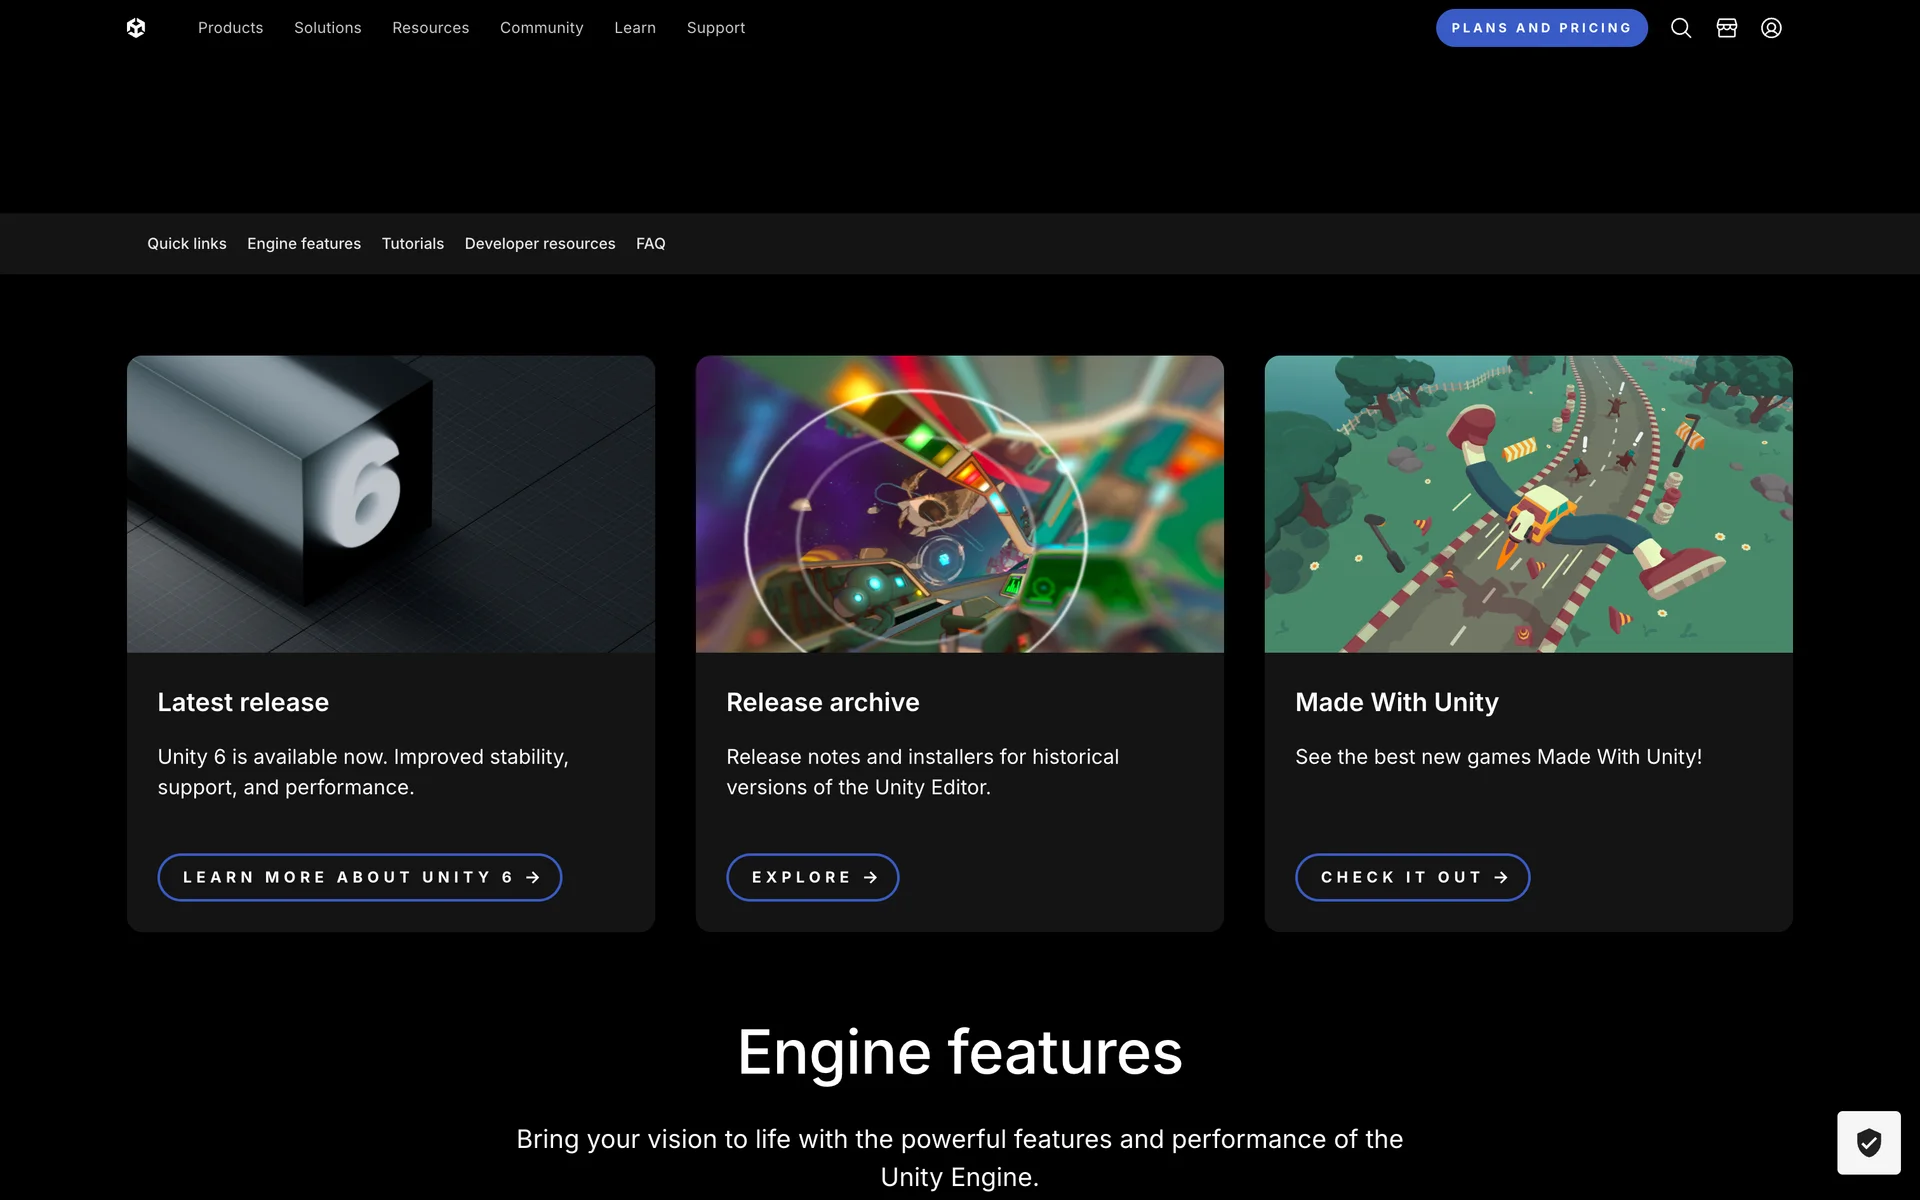Open the Products navigation menu

coord(230,28)
